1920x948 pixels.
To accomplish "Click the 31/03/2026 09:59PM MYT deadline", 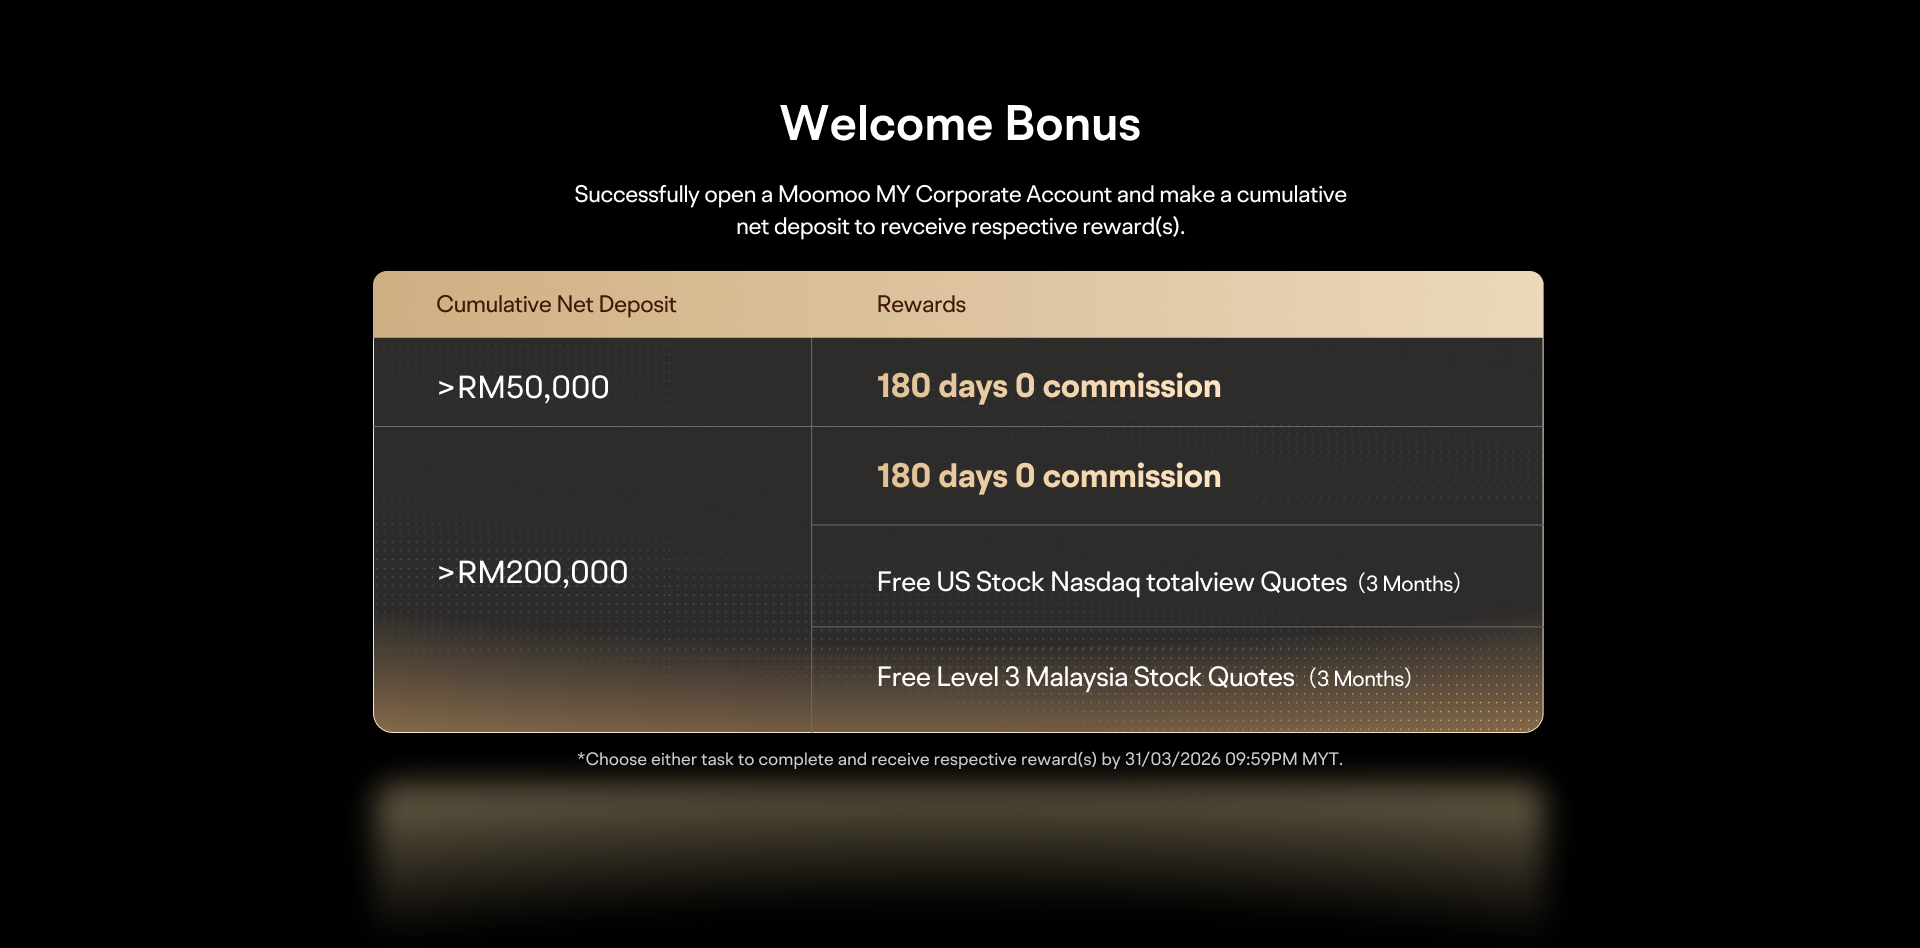I will (1232, 759).
